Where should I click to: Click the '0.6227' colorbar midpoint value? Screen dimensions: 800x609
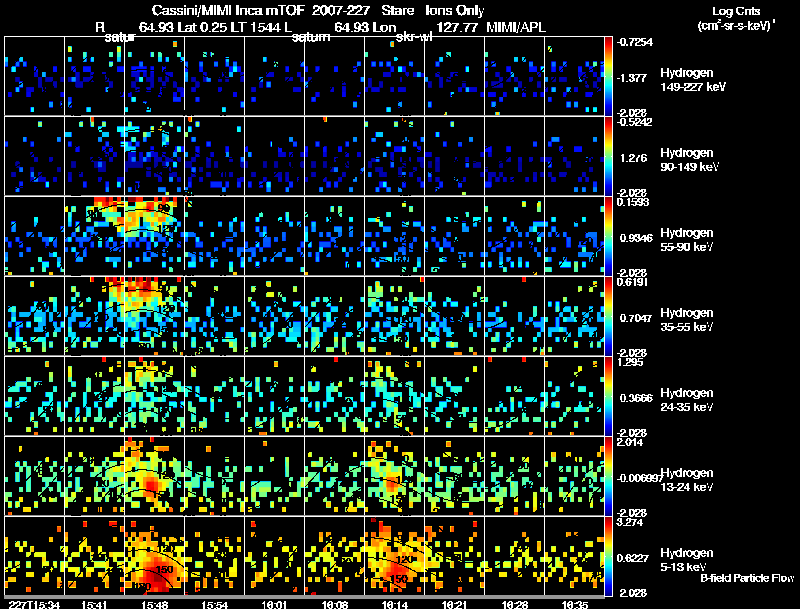[x=633, y=558]
